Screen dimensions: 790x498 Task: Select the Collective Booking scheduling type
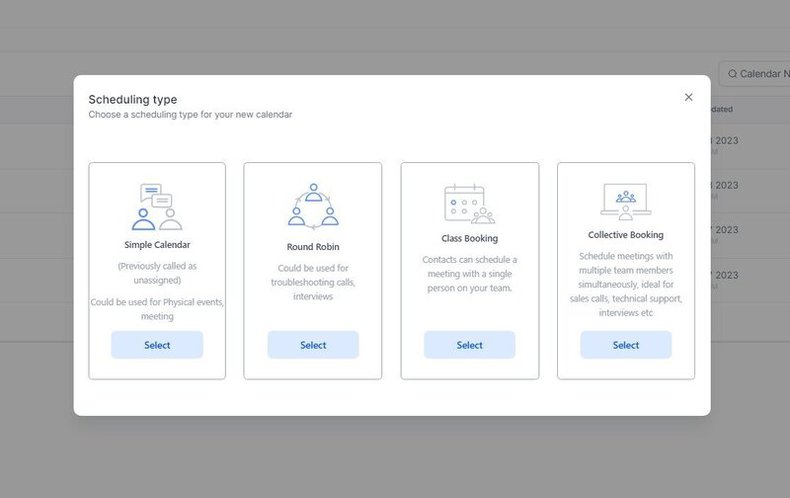(626, 345)
